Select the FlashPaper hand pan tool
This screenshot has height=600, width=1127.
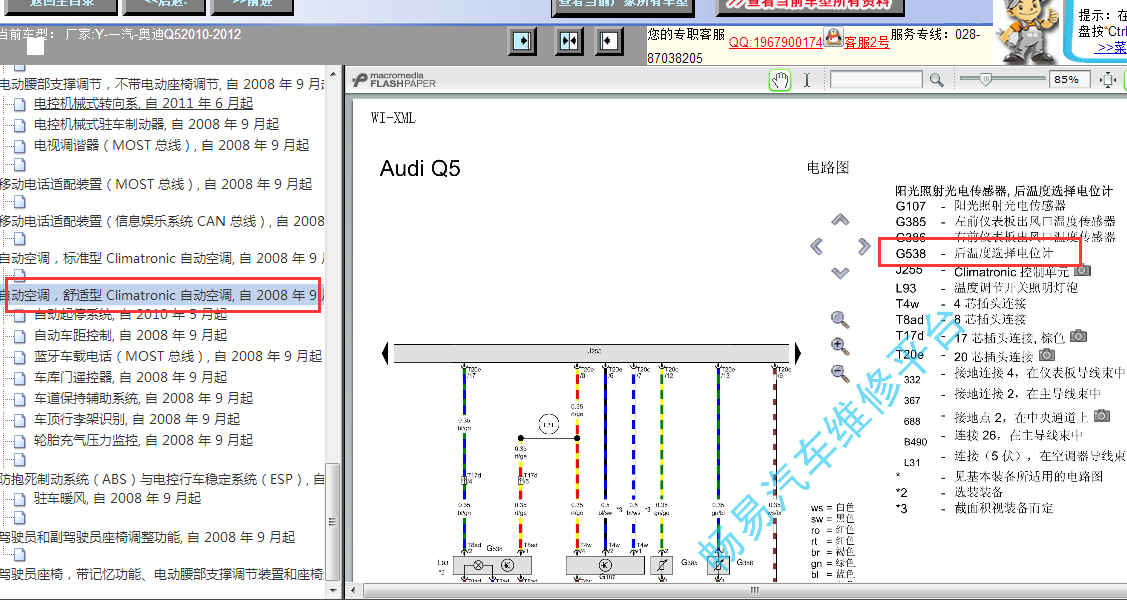pyautogui.click(x=780, y=80)
